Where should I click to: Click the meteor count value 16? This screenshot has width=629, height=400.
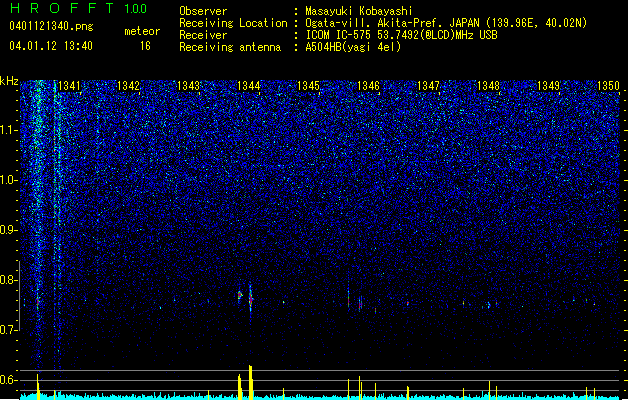[145, 46]
